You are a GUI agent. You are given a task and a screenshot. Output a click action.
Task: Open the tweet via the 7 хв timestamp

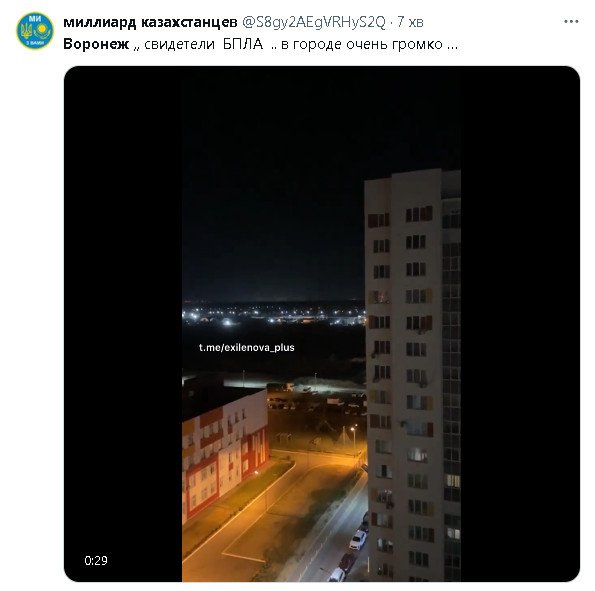pyautogui.click(x=410, y=22)
